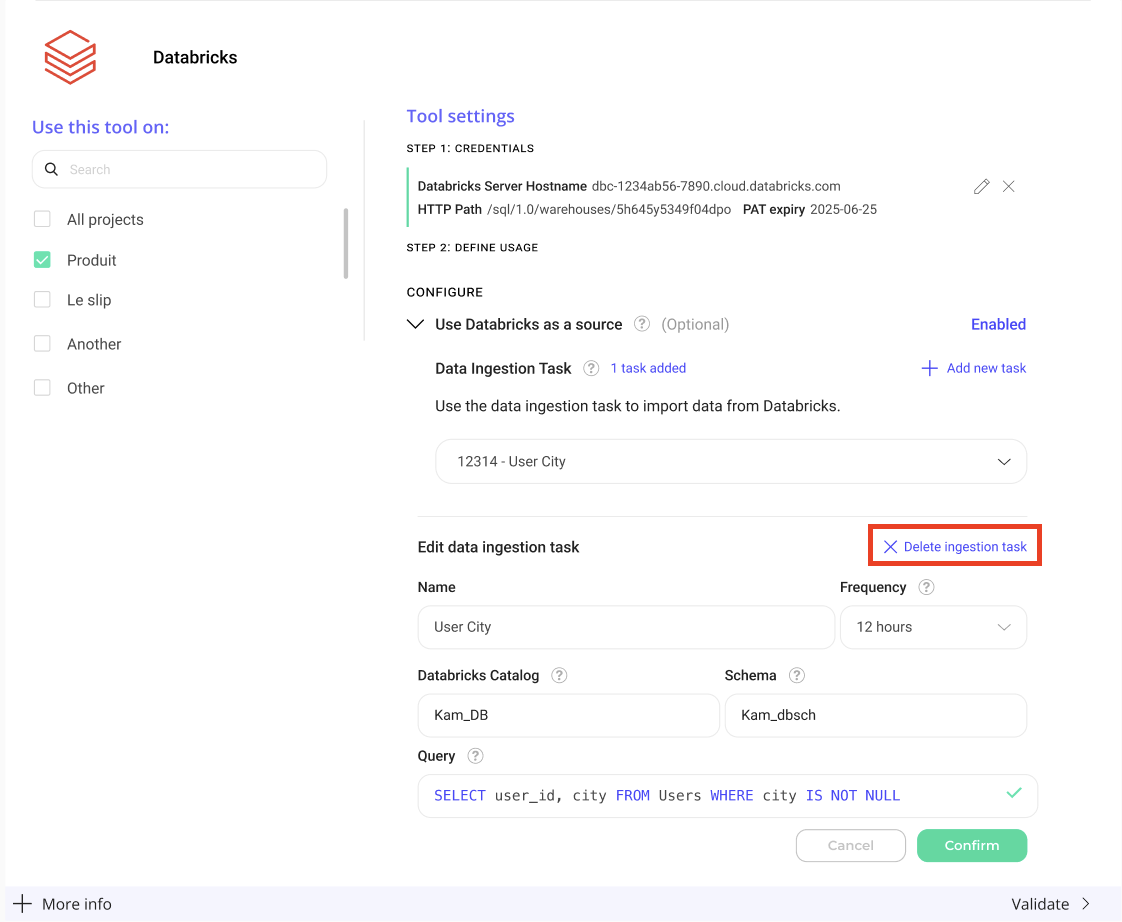Click the pencil edit credentials icon
This screenshot has width=1122, height=922.
point(982,187)
